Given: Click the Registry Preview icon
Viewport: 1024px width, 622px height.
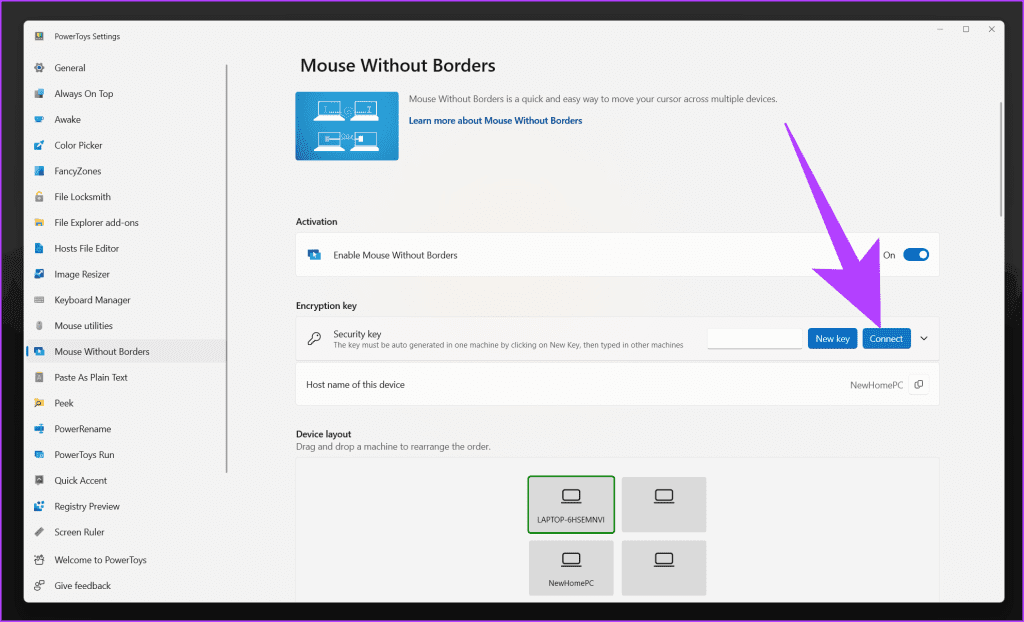Looking at the screenshot, I should click(39, 506).
